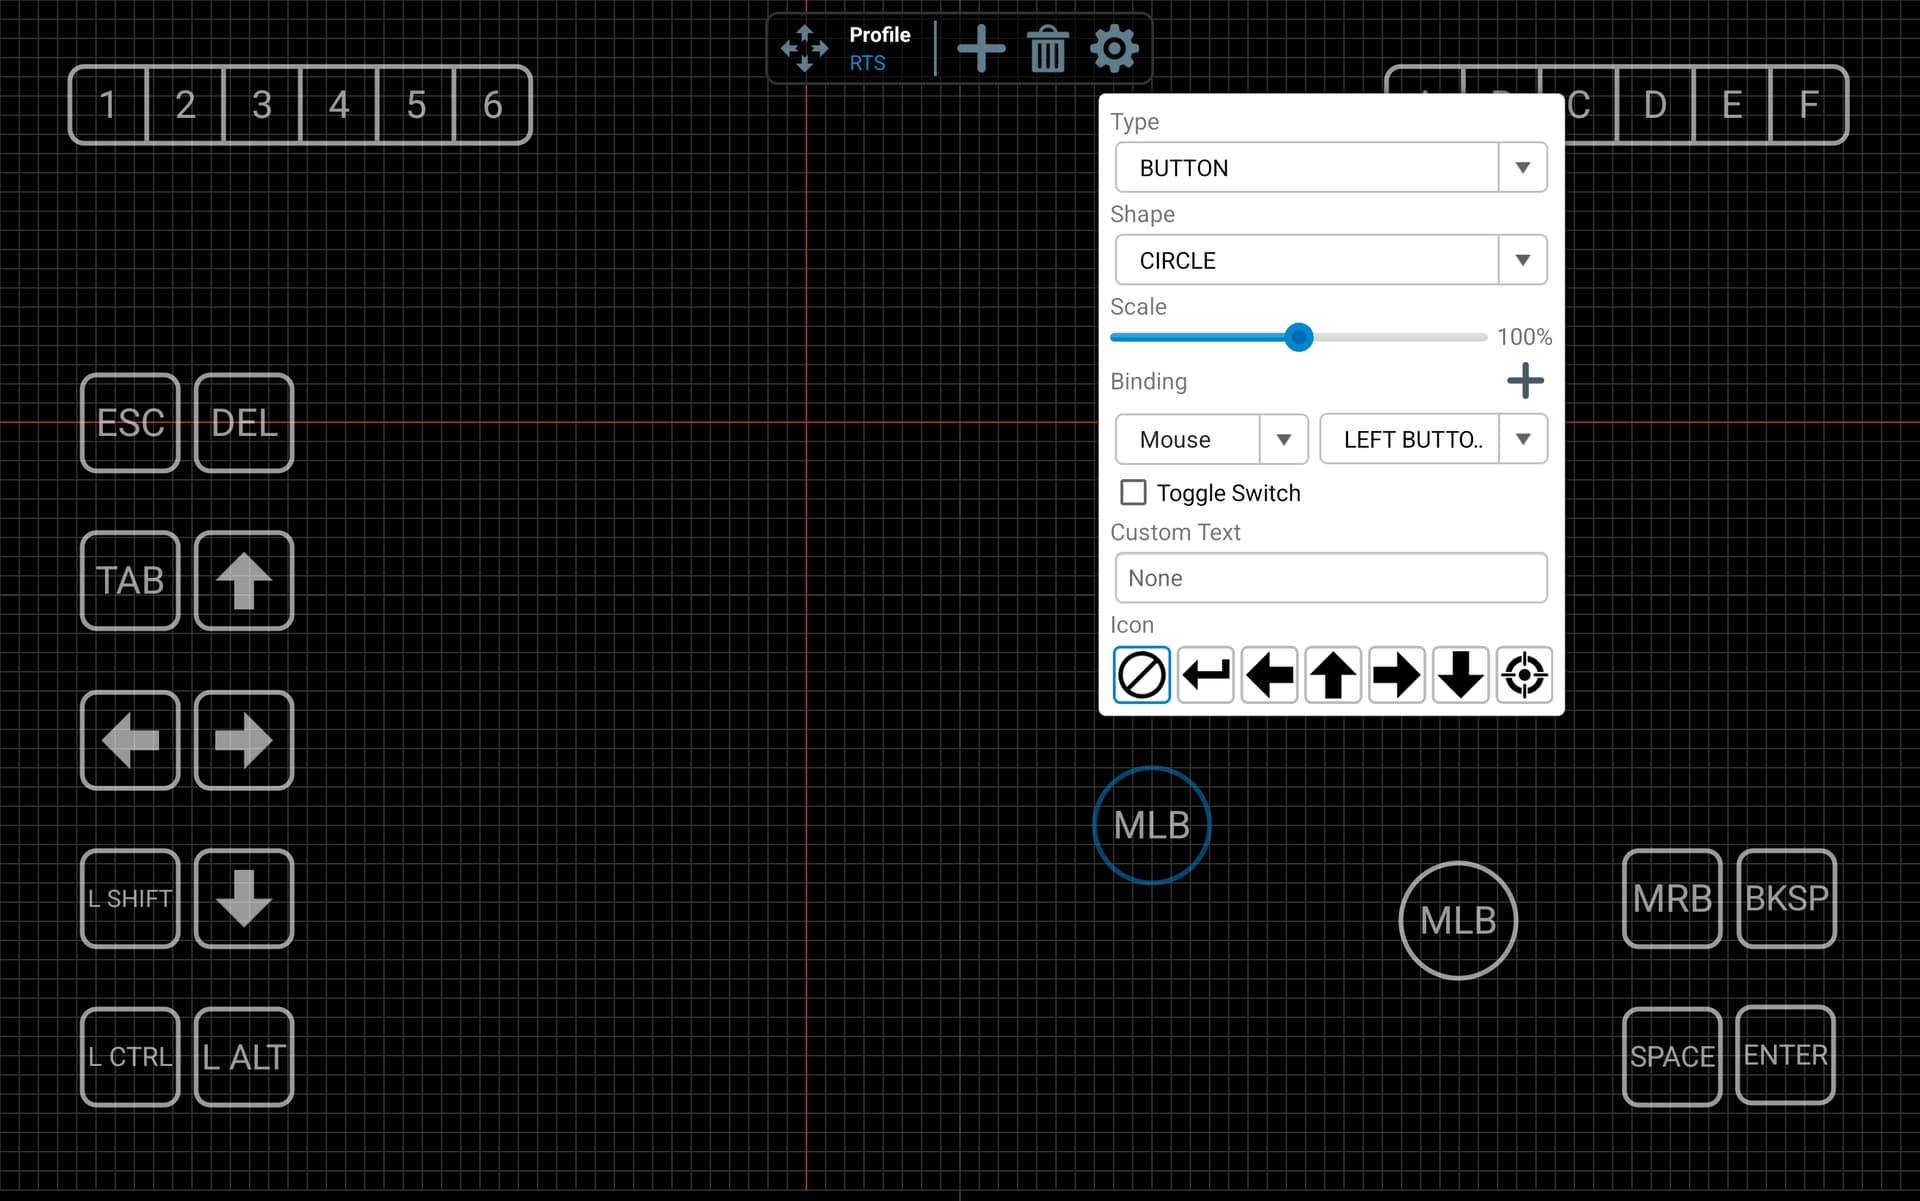Pick the crosshair target icon
This screenshot has height=1201, width=1920.
pos(1524,675)
